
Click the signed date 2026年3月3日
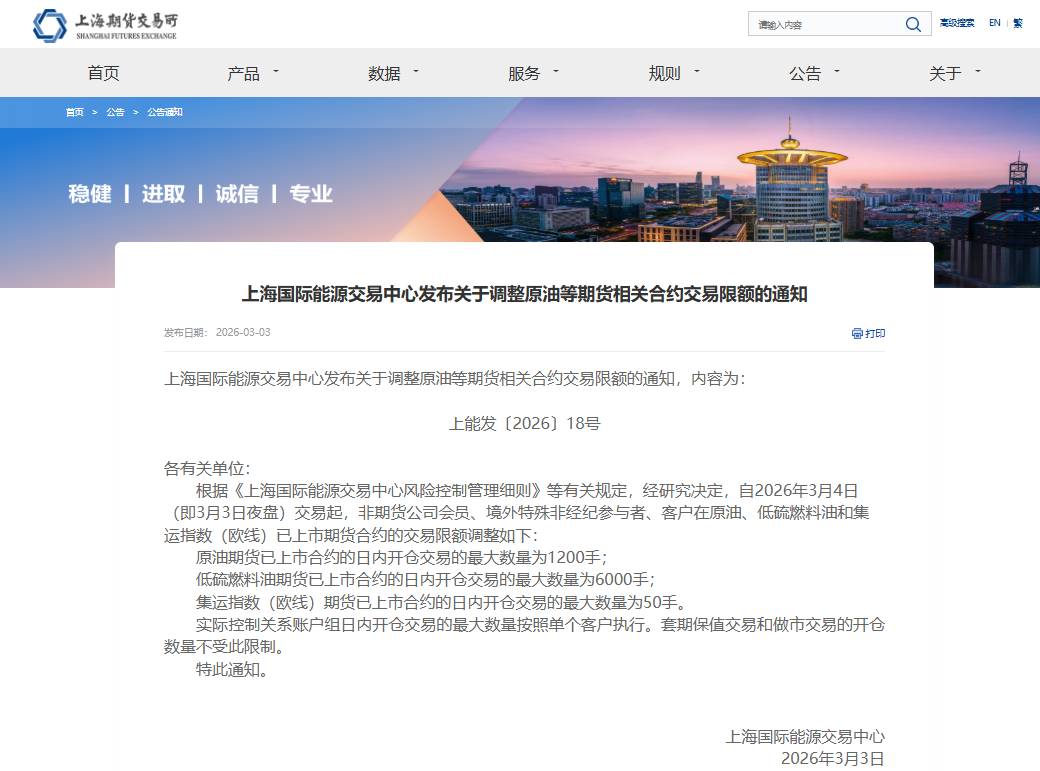pyautogui.click(x=832, y=758)
